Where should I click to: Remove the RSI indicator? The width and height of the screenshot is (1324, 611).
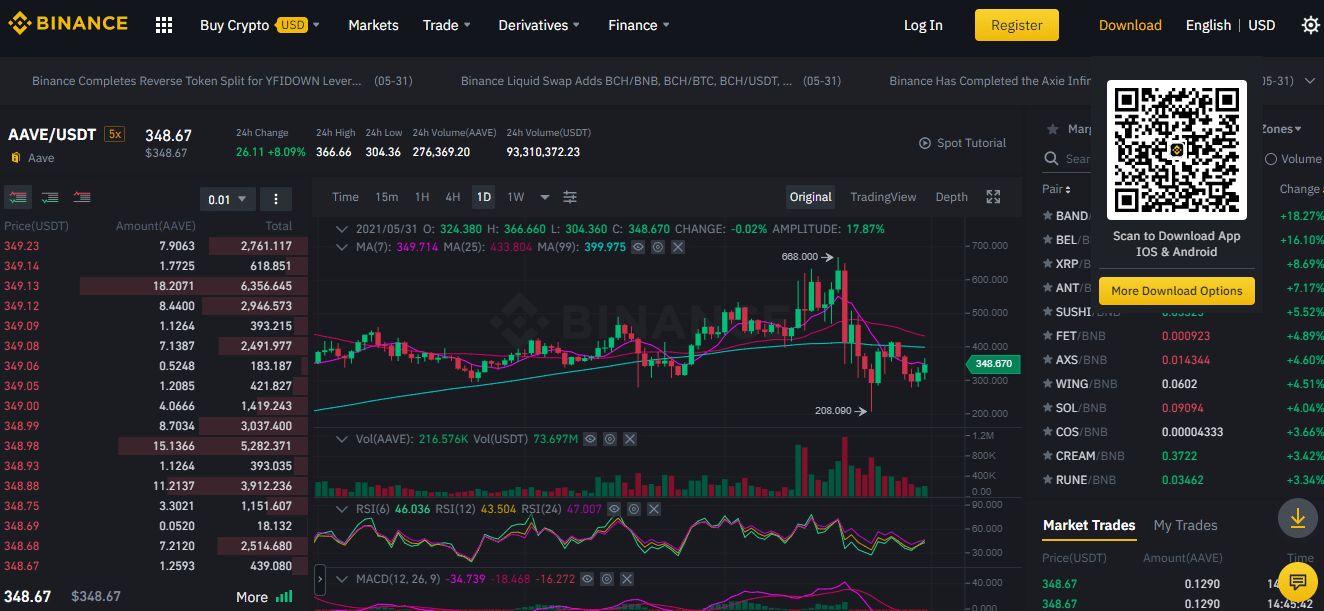click(654, 509)
